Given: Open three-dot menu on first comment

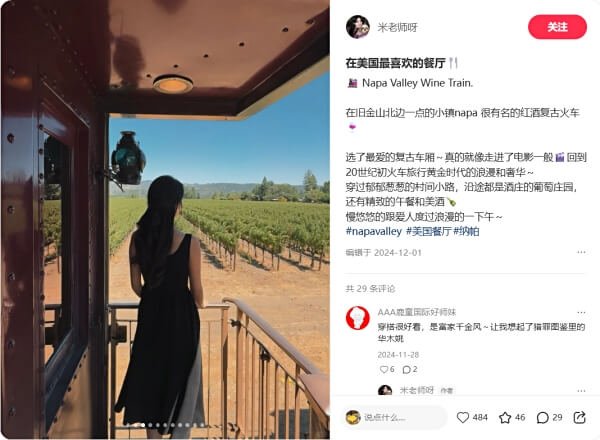Looking at the screenshot, I should [x=581, y=313].
